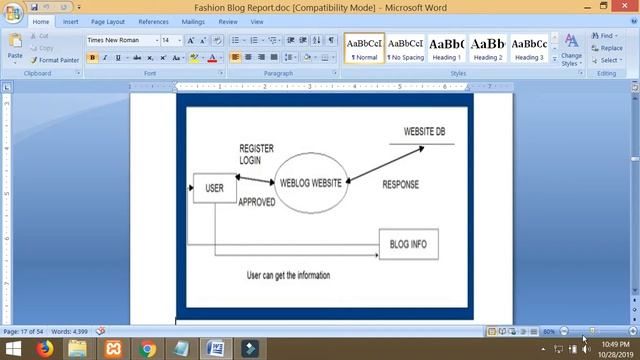Open font name dropdown

[x=157, y=40]
